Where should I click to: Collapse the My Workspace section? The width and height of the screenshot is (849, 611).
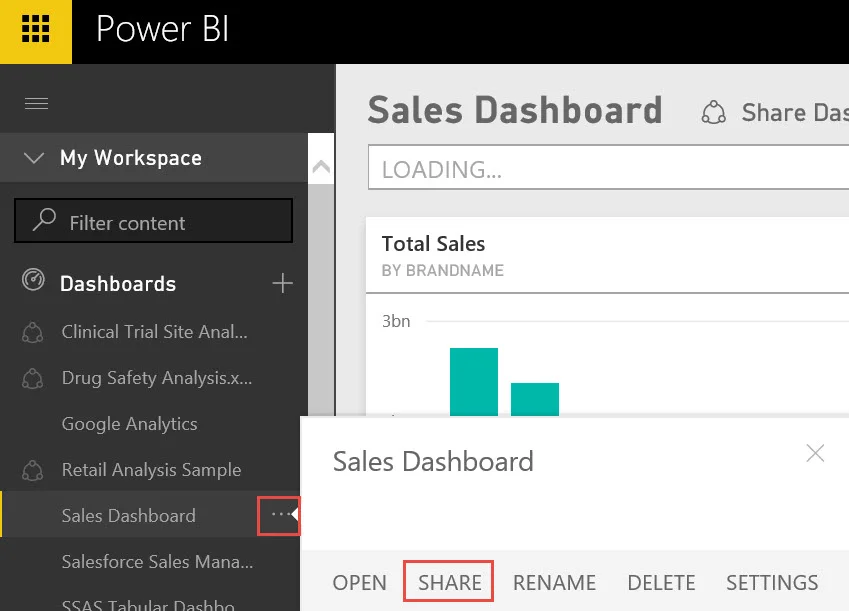[34, 157]
